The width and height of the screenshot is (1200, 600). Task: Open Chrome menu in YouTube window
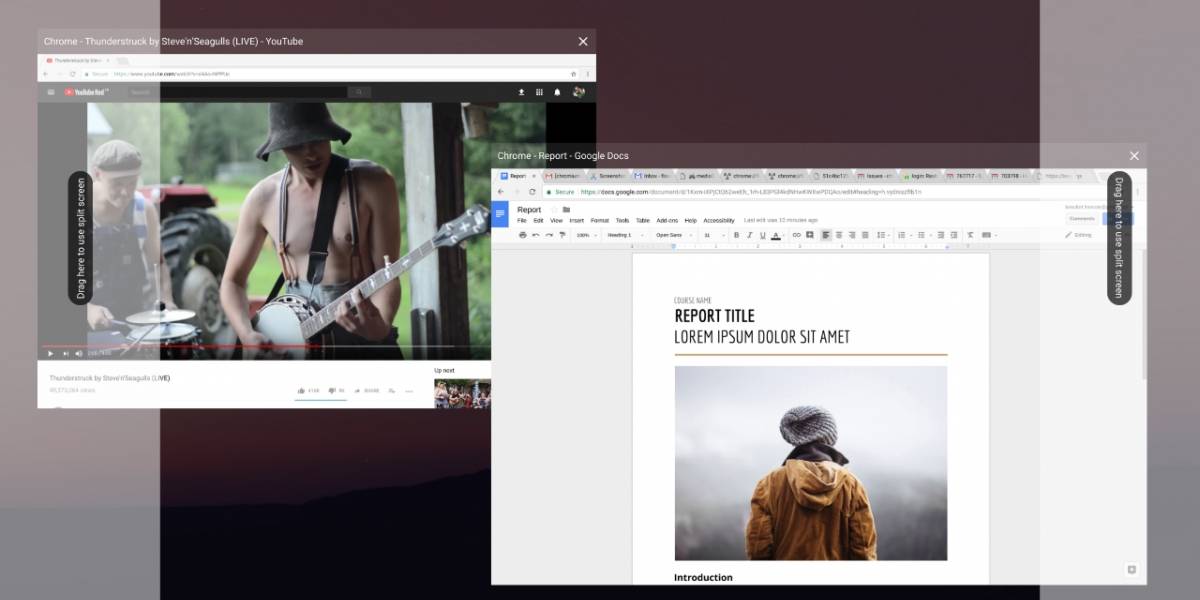pyautogui.click(x=587, y=74)
